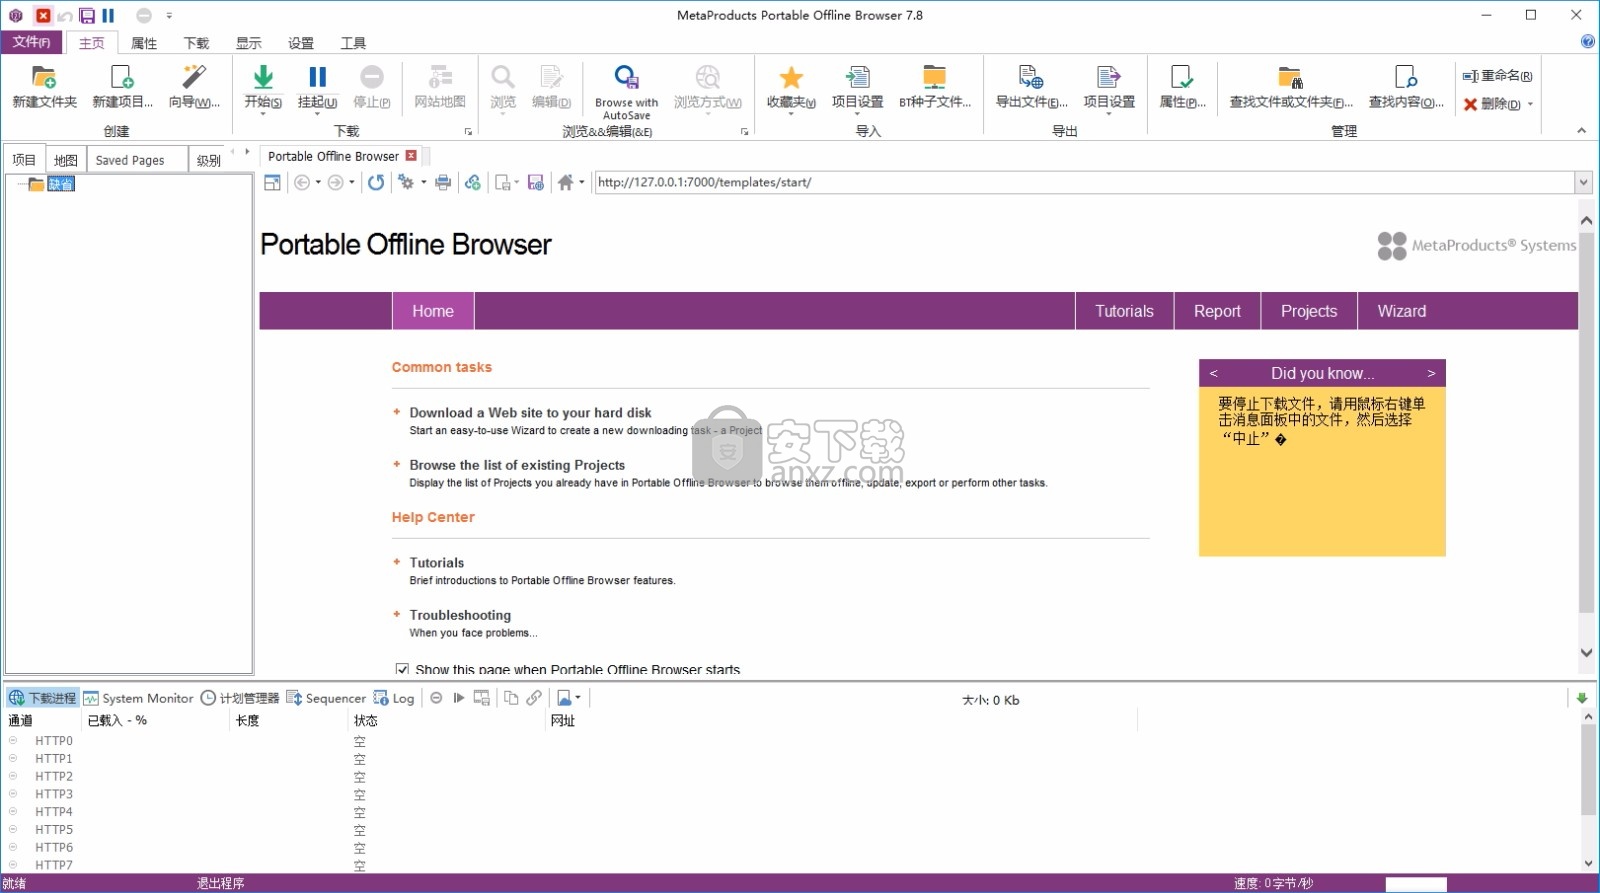Click the toggle panel layout icon before back arrow

[x=272, y=182]
